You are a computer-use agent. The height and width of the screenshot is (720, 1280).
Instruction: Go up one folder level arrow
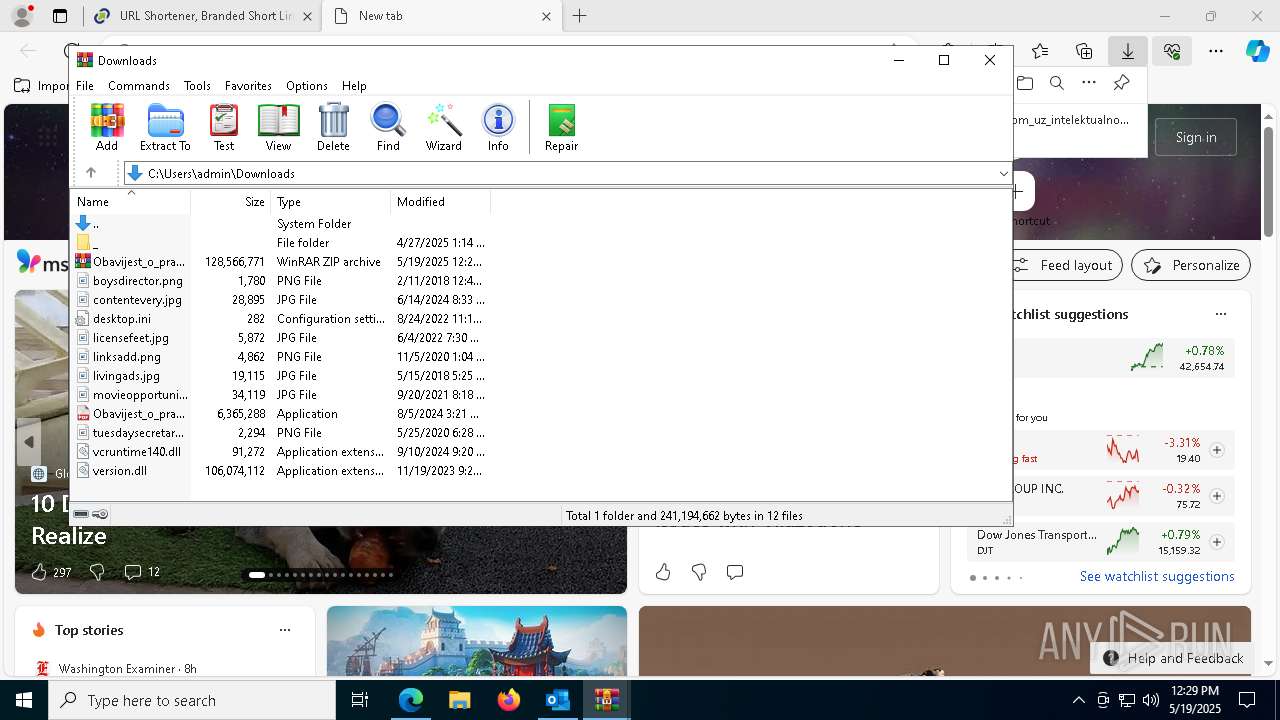coord(91,173)
